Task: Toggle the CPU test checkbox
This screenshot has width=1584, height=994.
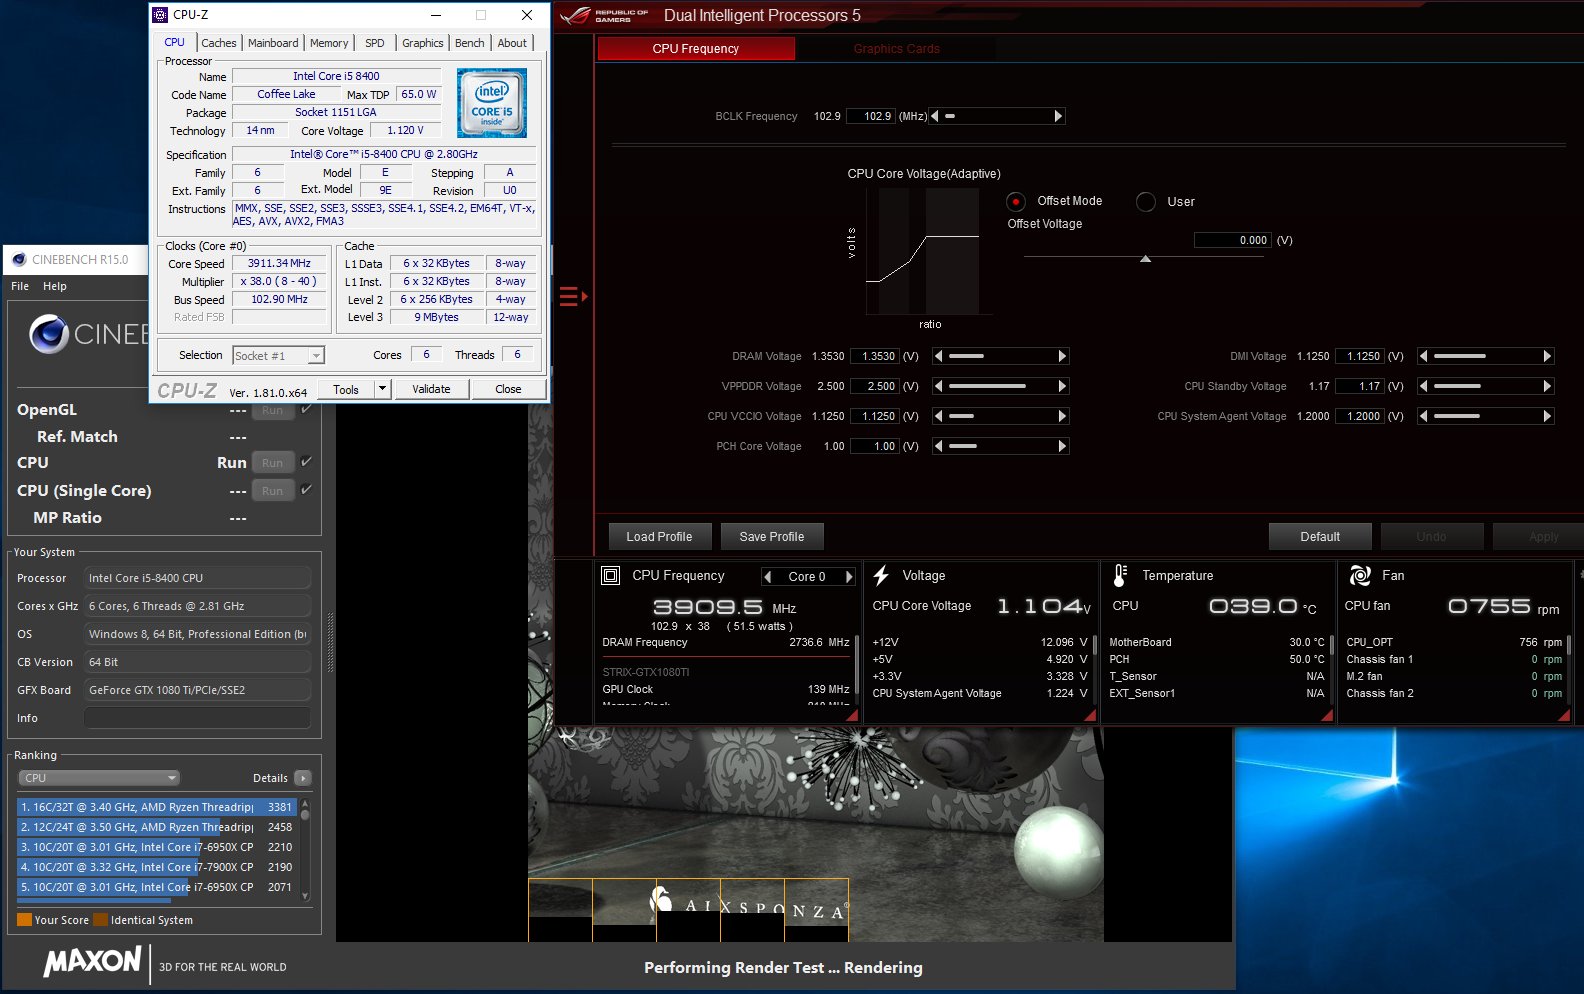Action: 307,462
